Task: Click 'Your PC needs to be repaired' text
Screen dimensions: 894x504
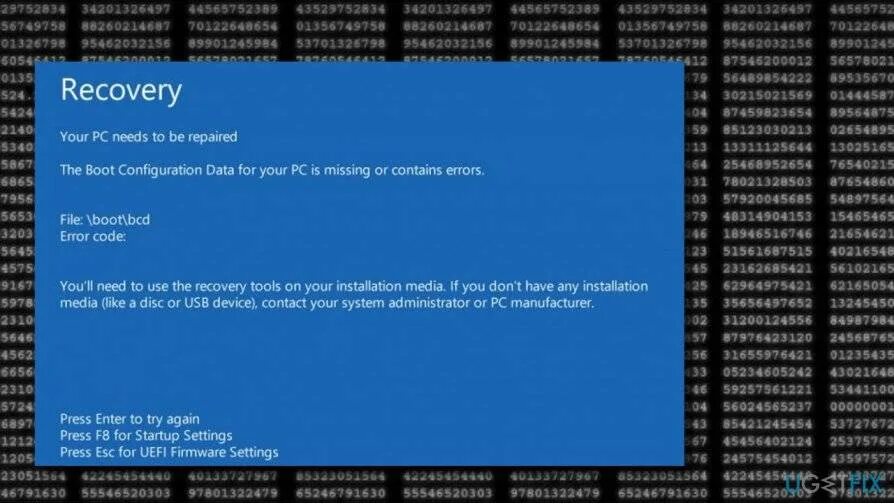Action: 149,137
